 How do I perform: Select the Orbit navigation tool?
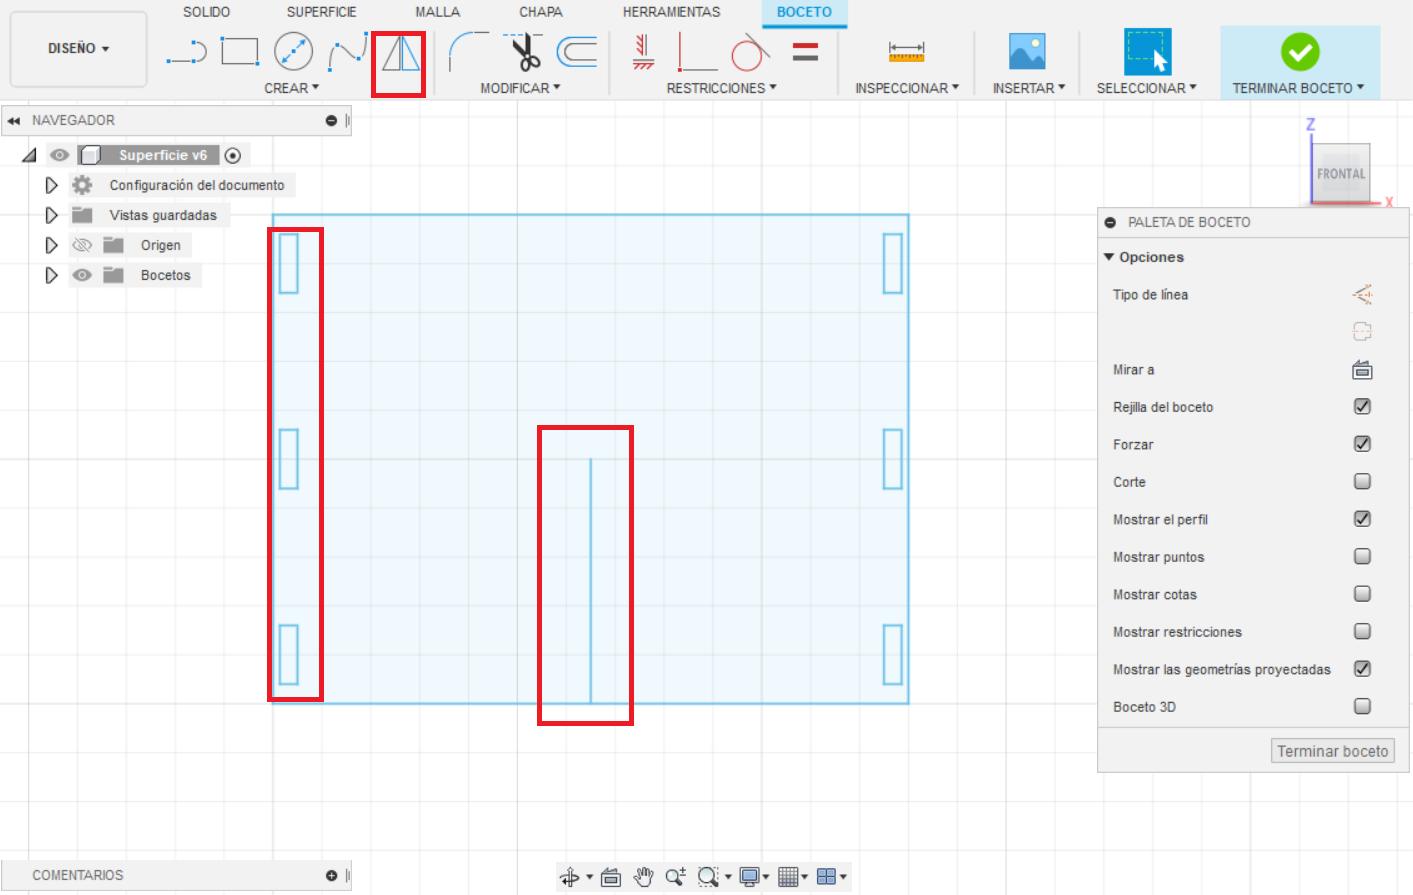click(569, 877)
